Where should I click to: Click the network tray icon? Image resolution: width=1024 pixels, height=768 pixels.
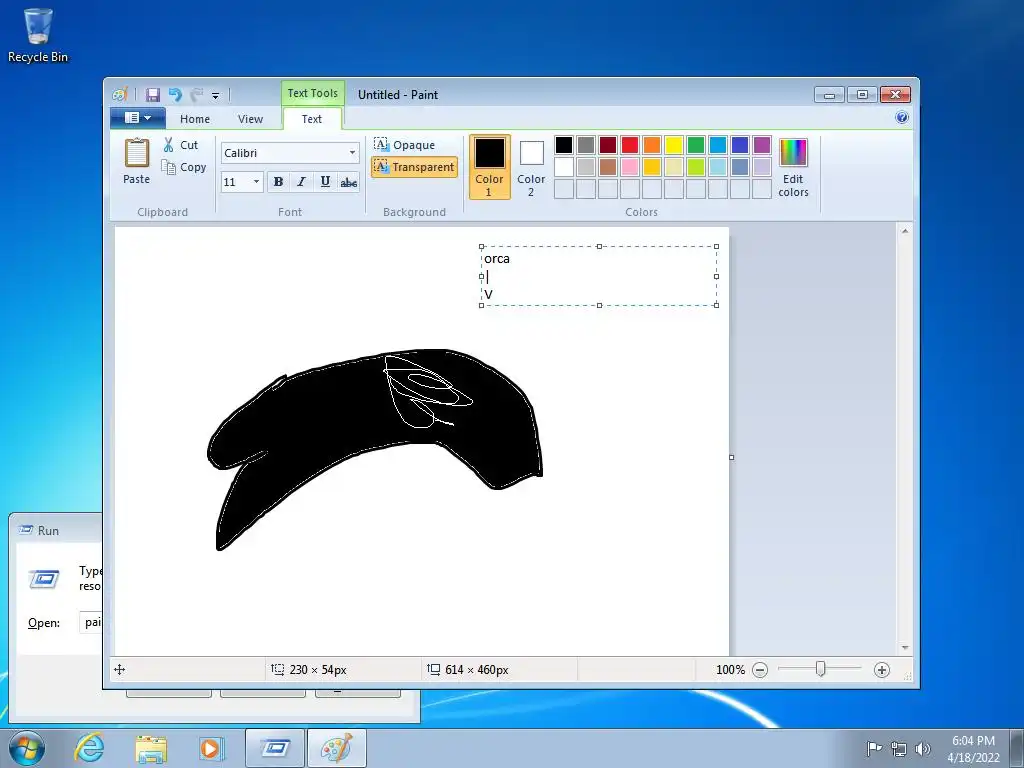(899, 748)
